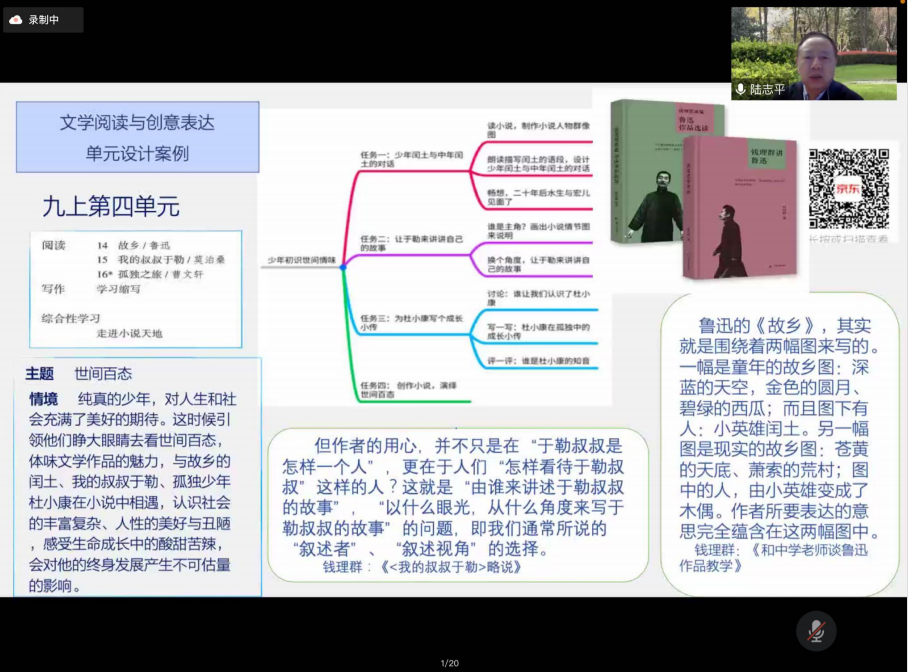Click the 主题 世间百态 line
Screen dimensions: 908x672
pyautogui.click(x=79, y=374)
